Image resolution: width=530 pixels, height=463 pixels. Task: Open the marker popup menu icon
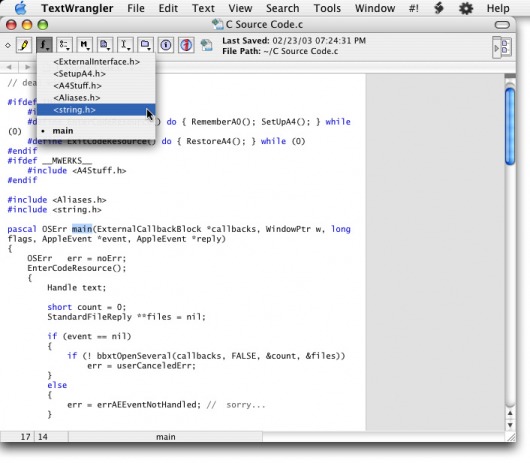coord(85,45)
